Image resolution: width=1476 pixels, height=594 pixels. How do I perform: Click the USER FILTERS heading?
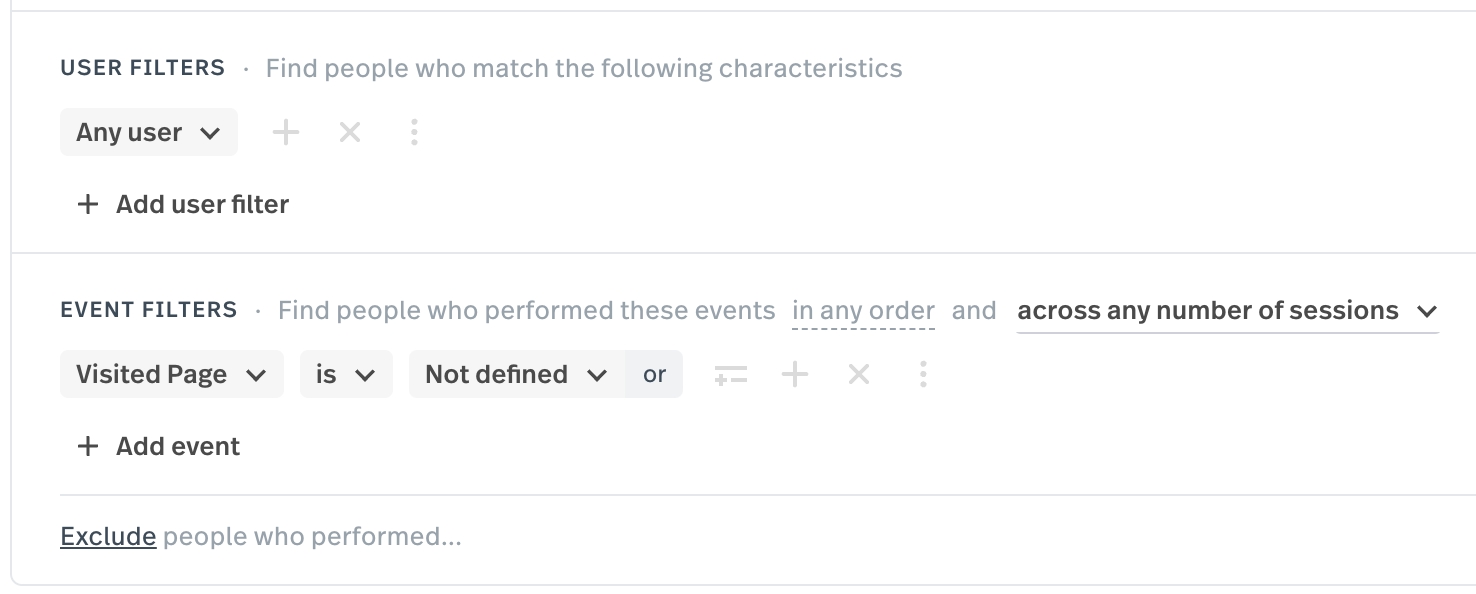[143, 68]
